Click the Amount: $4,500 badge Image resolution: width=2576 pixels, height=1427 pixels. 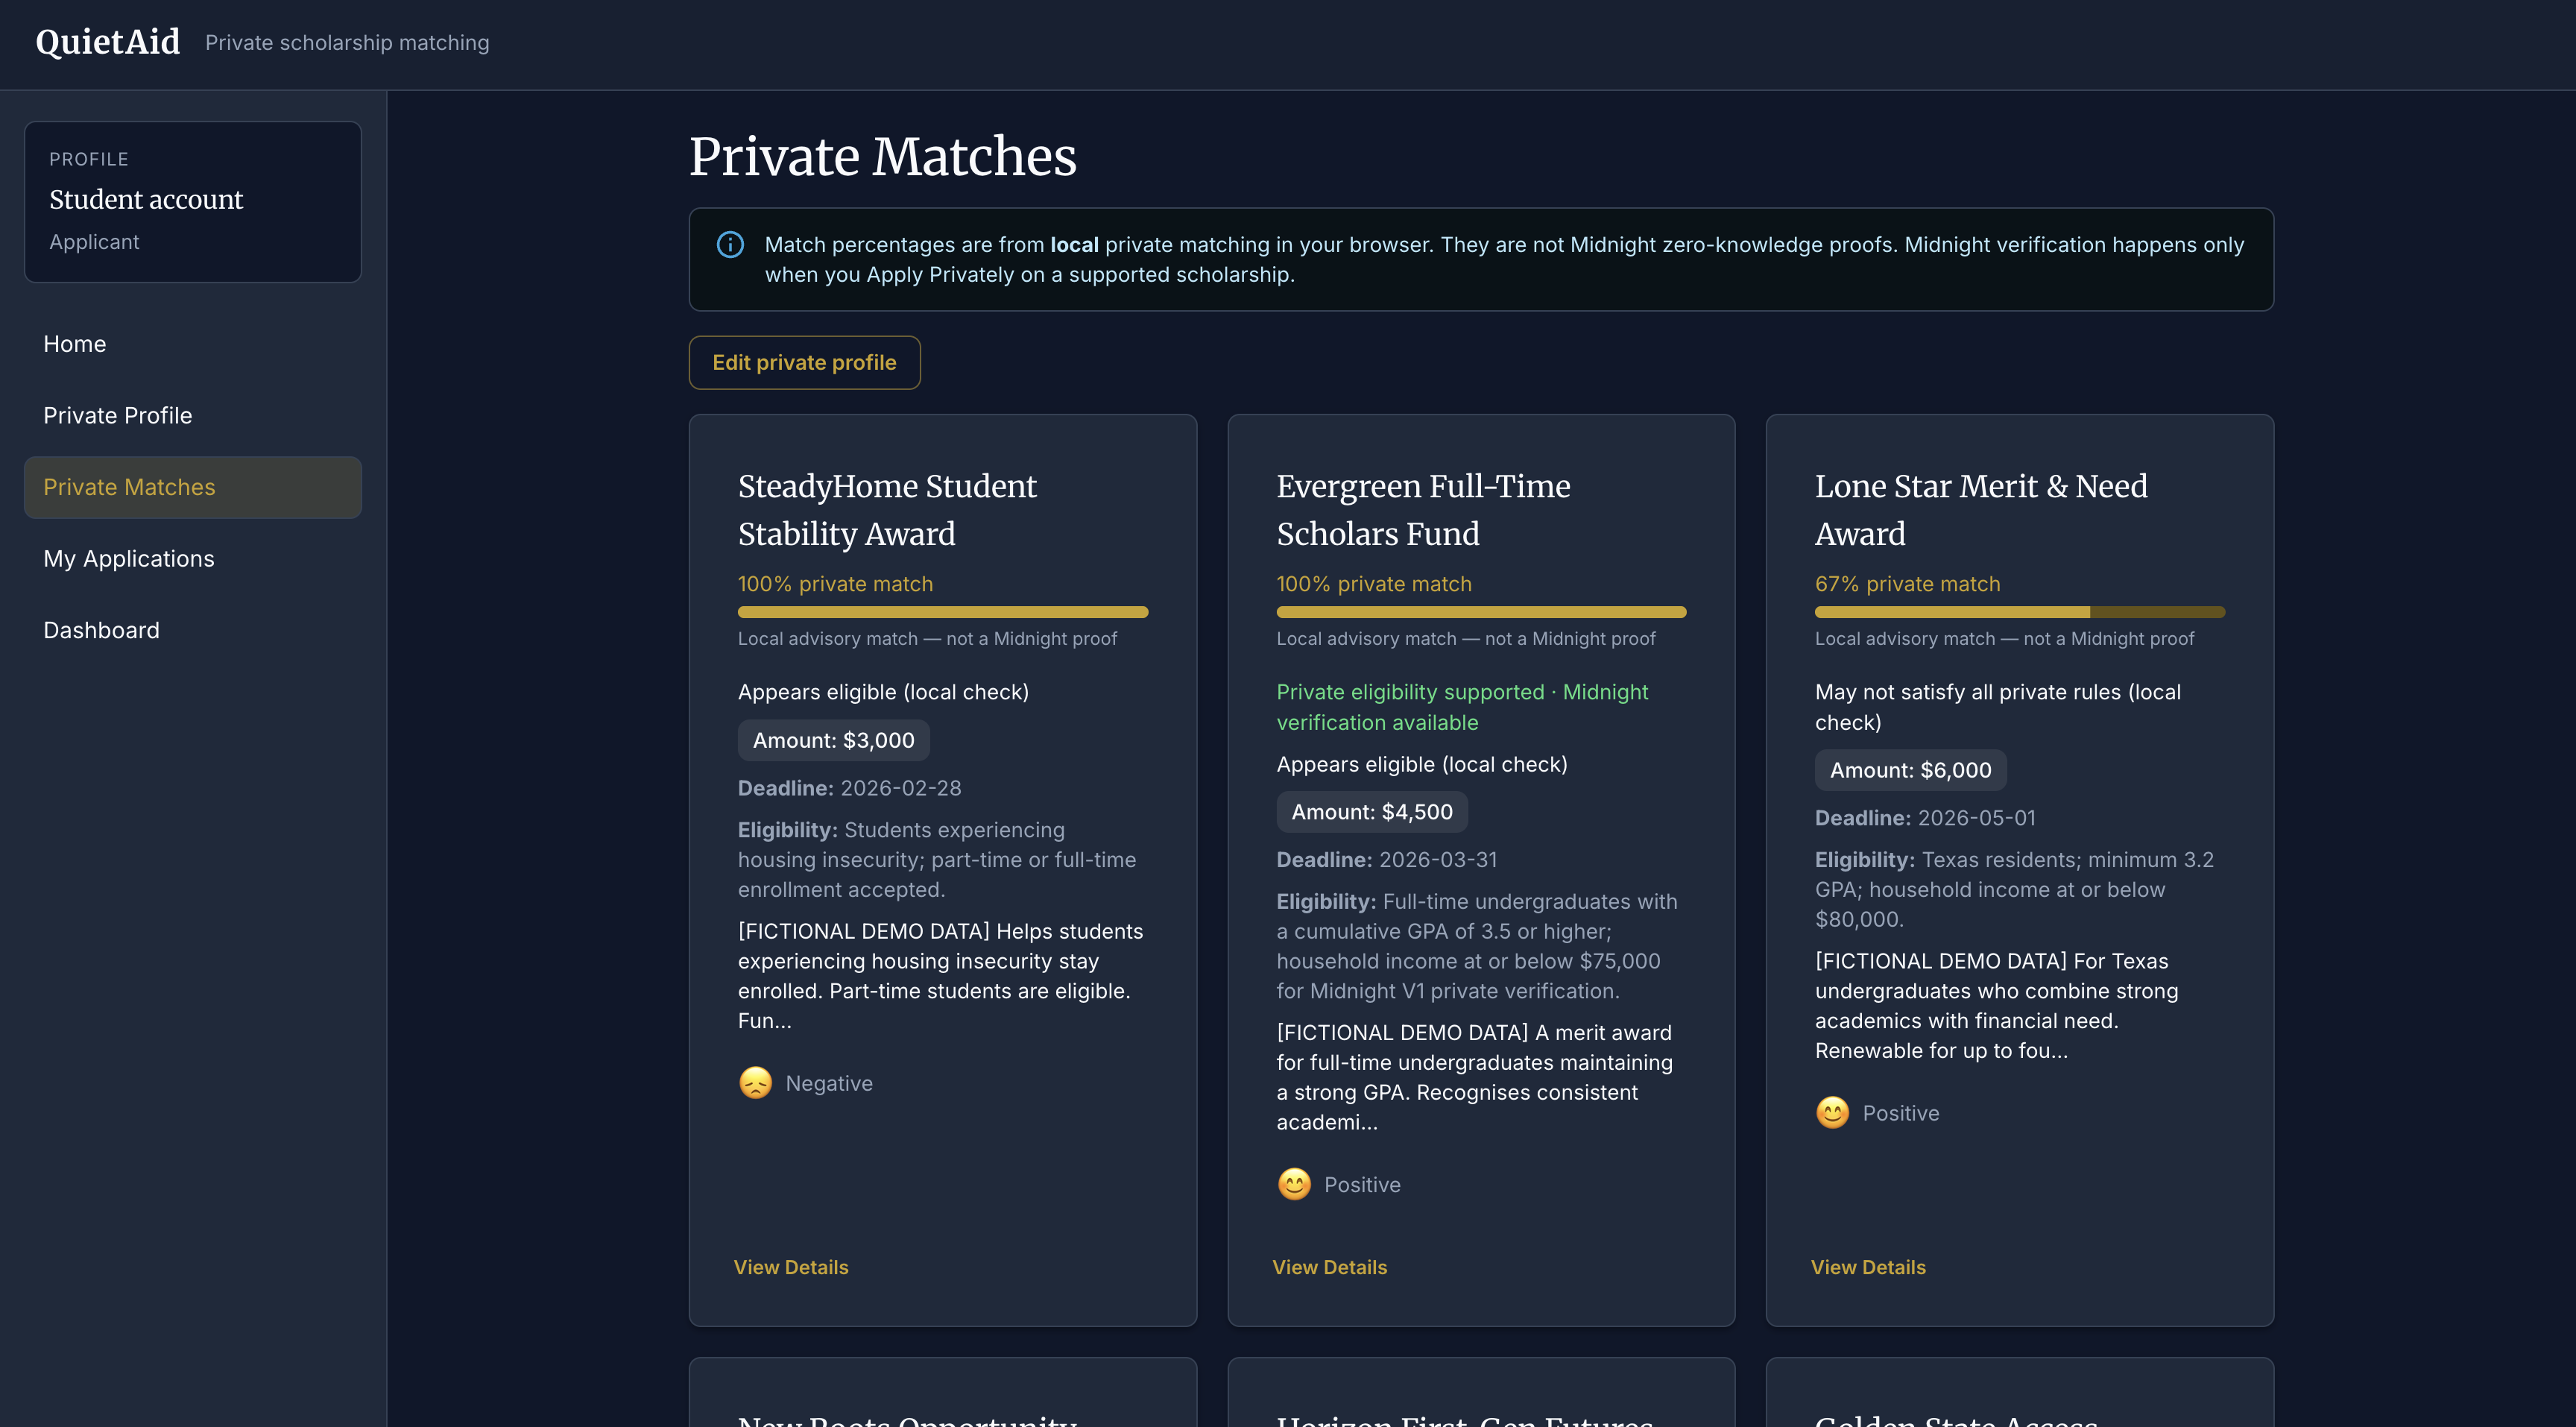click(1372, 812)
